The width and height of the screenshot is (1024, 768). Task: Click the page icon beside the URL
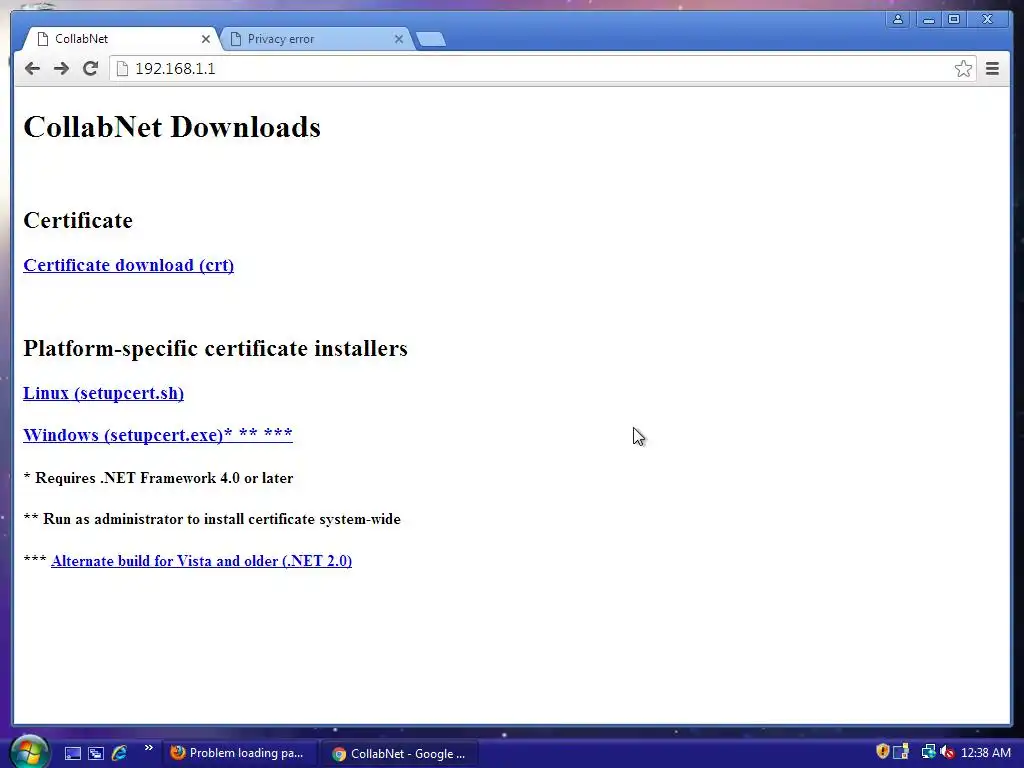tap(122, 69)
